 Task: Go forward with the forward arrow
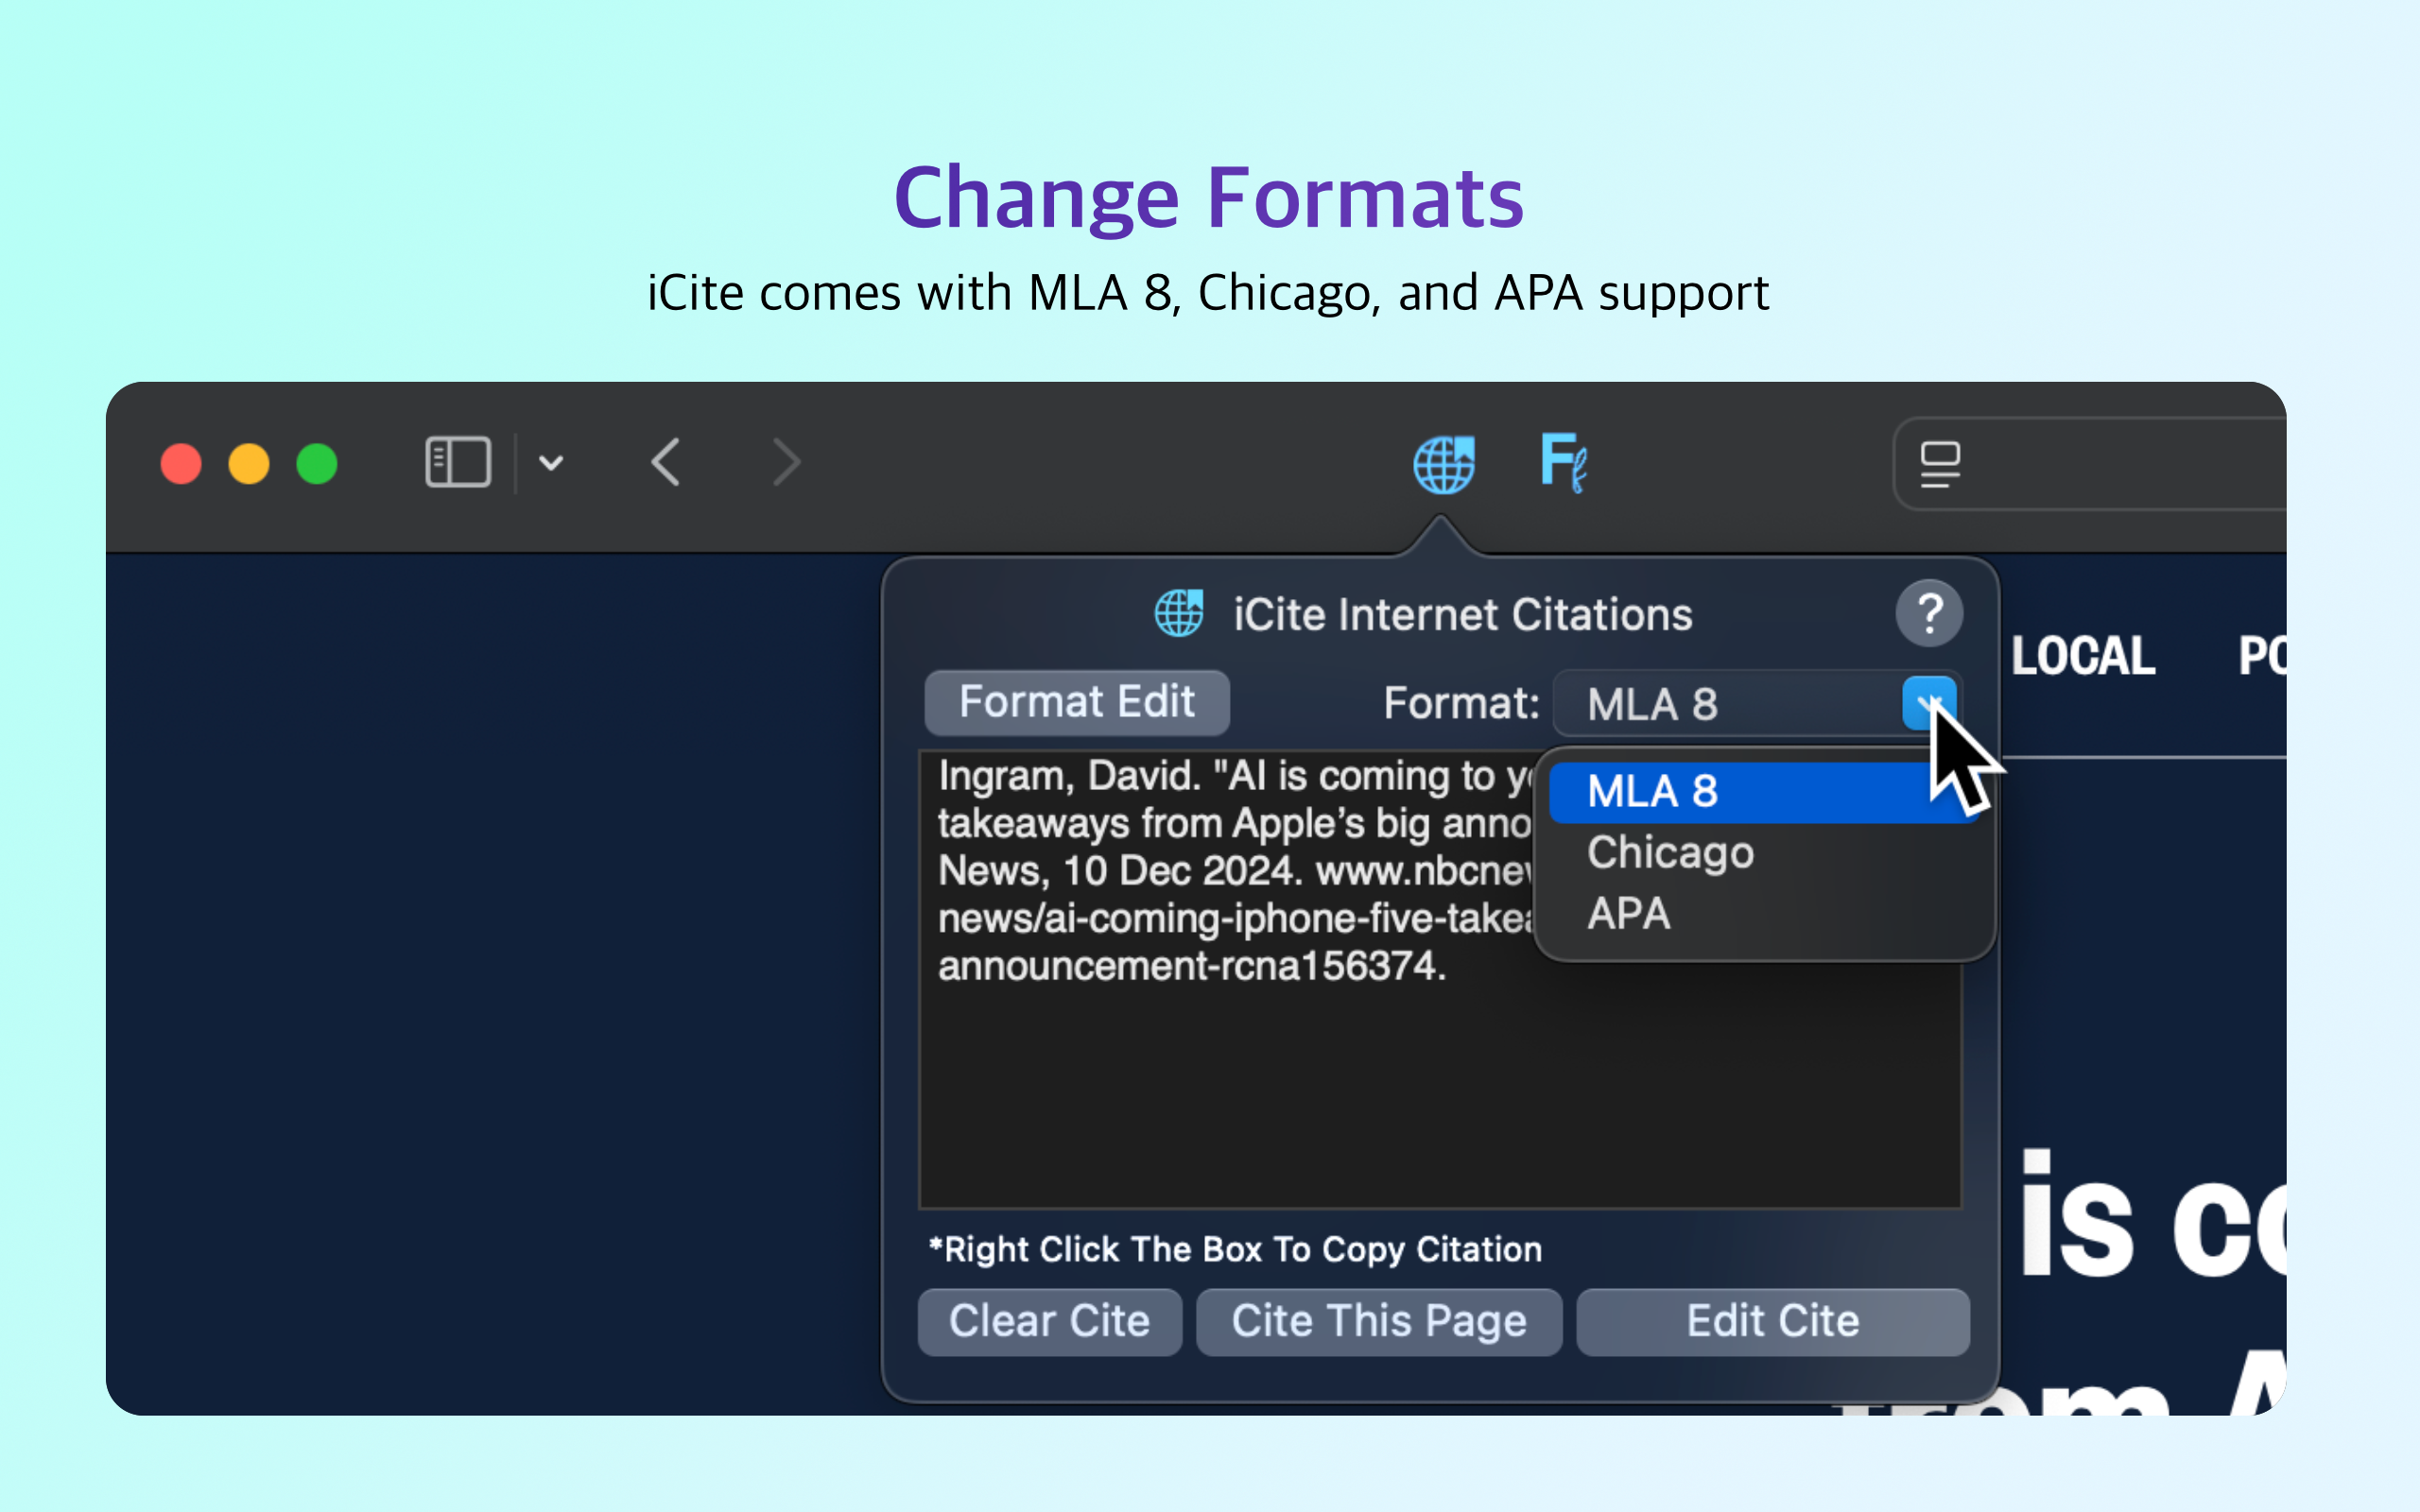787,462
